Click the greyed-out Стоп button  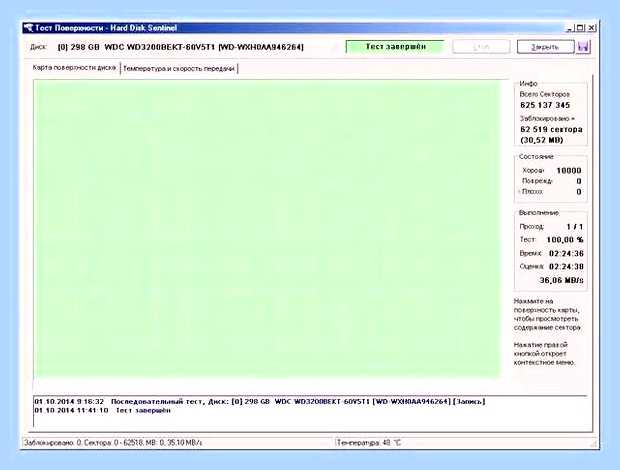[481, 47]
